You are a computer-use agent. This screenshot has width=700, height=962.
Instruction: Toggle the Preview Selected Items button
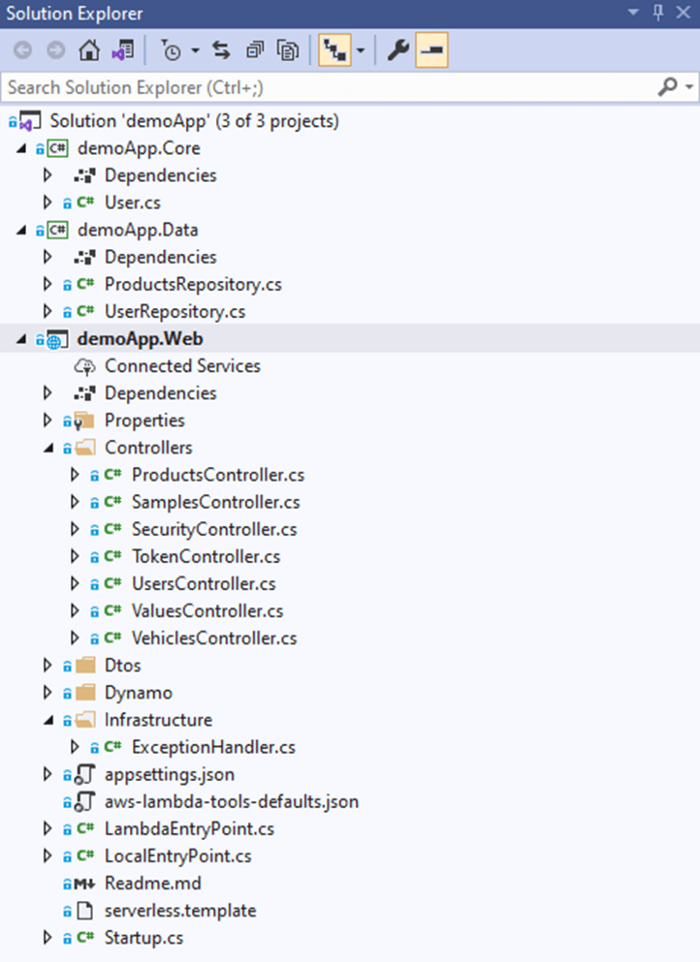pyautogui.click(x=433, y=50)
